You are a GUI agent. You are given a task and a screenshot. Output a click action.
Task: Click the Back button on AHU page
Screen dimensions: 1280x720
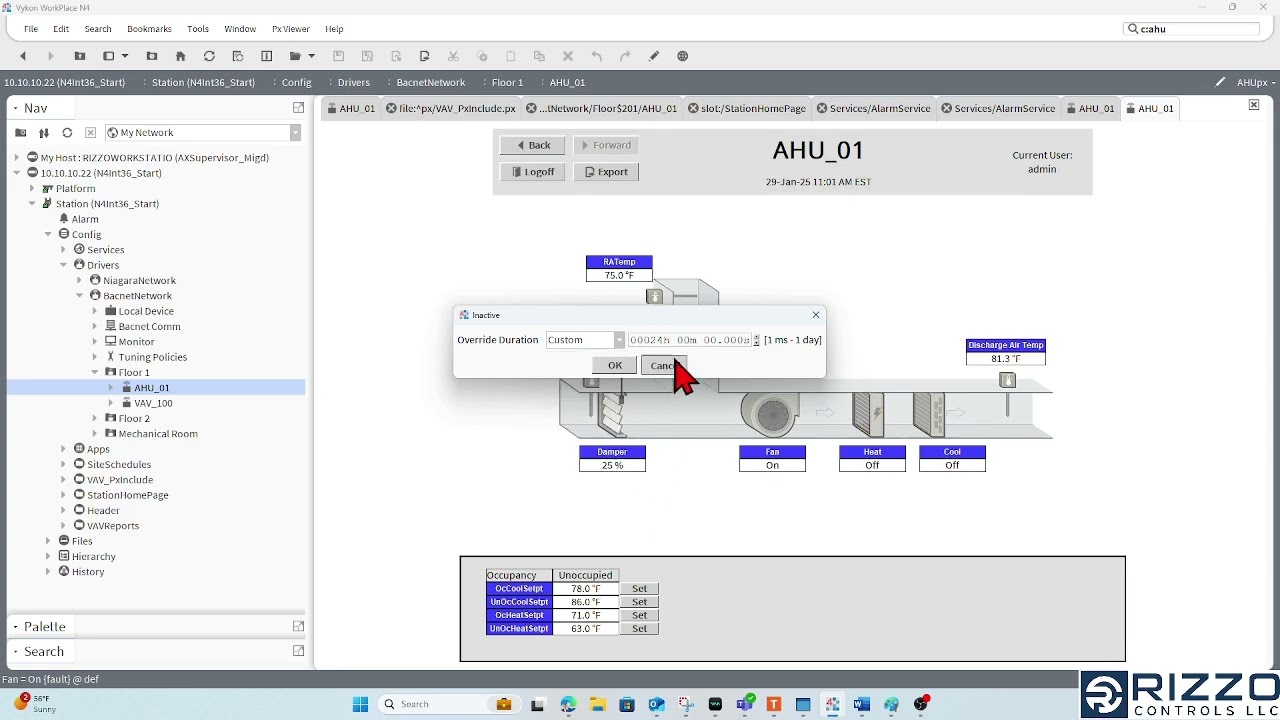[x=533, y=146]
